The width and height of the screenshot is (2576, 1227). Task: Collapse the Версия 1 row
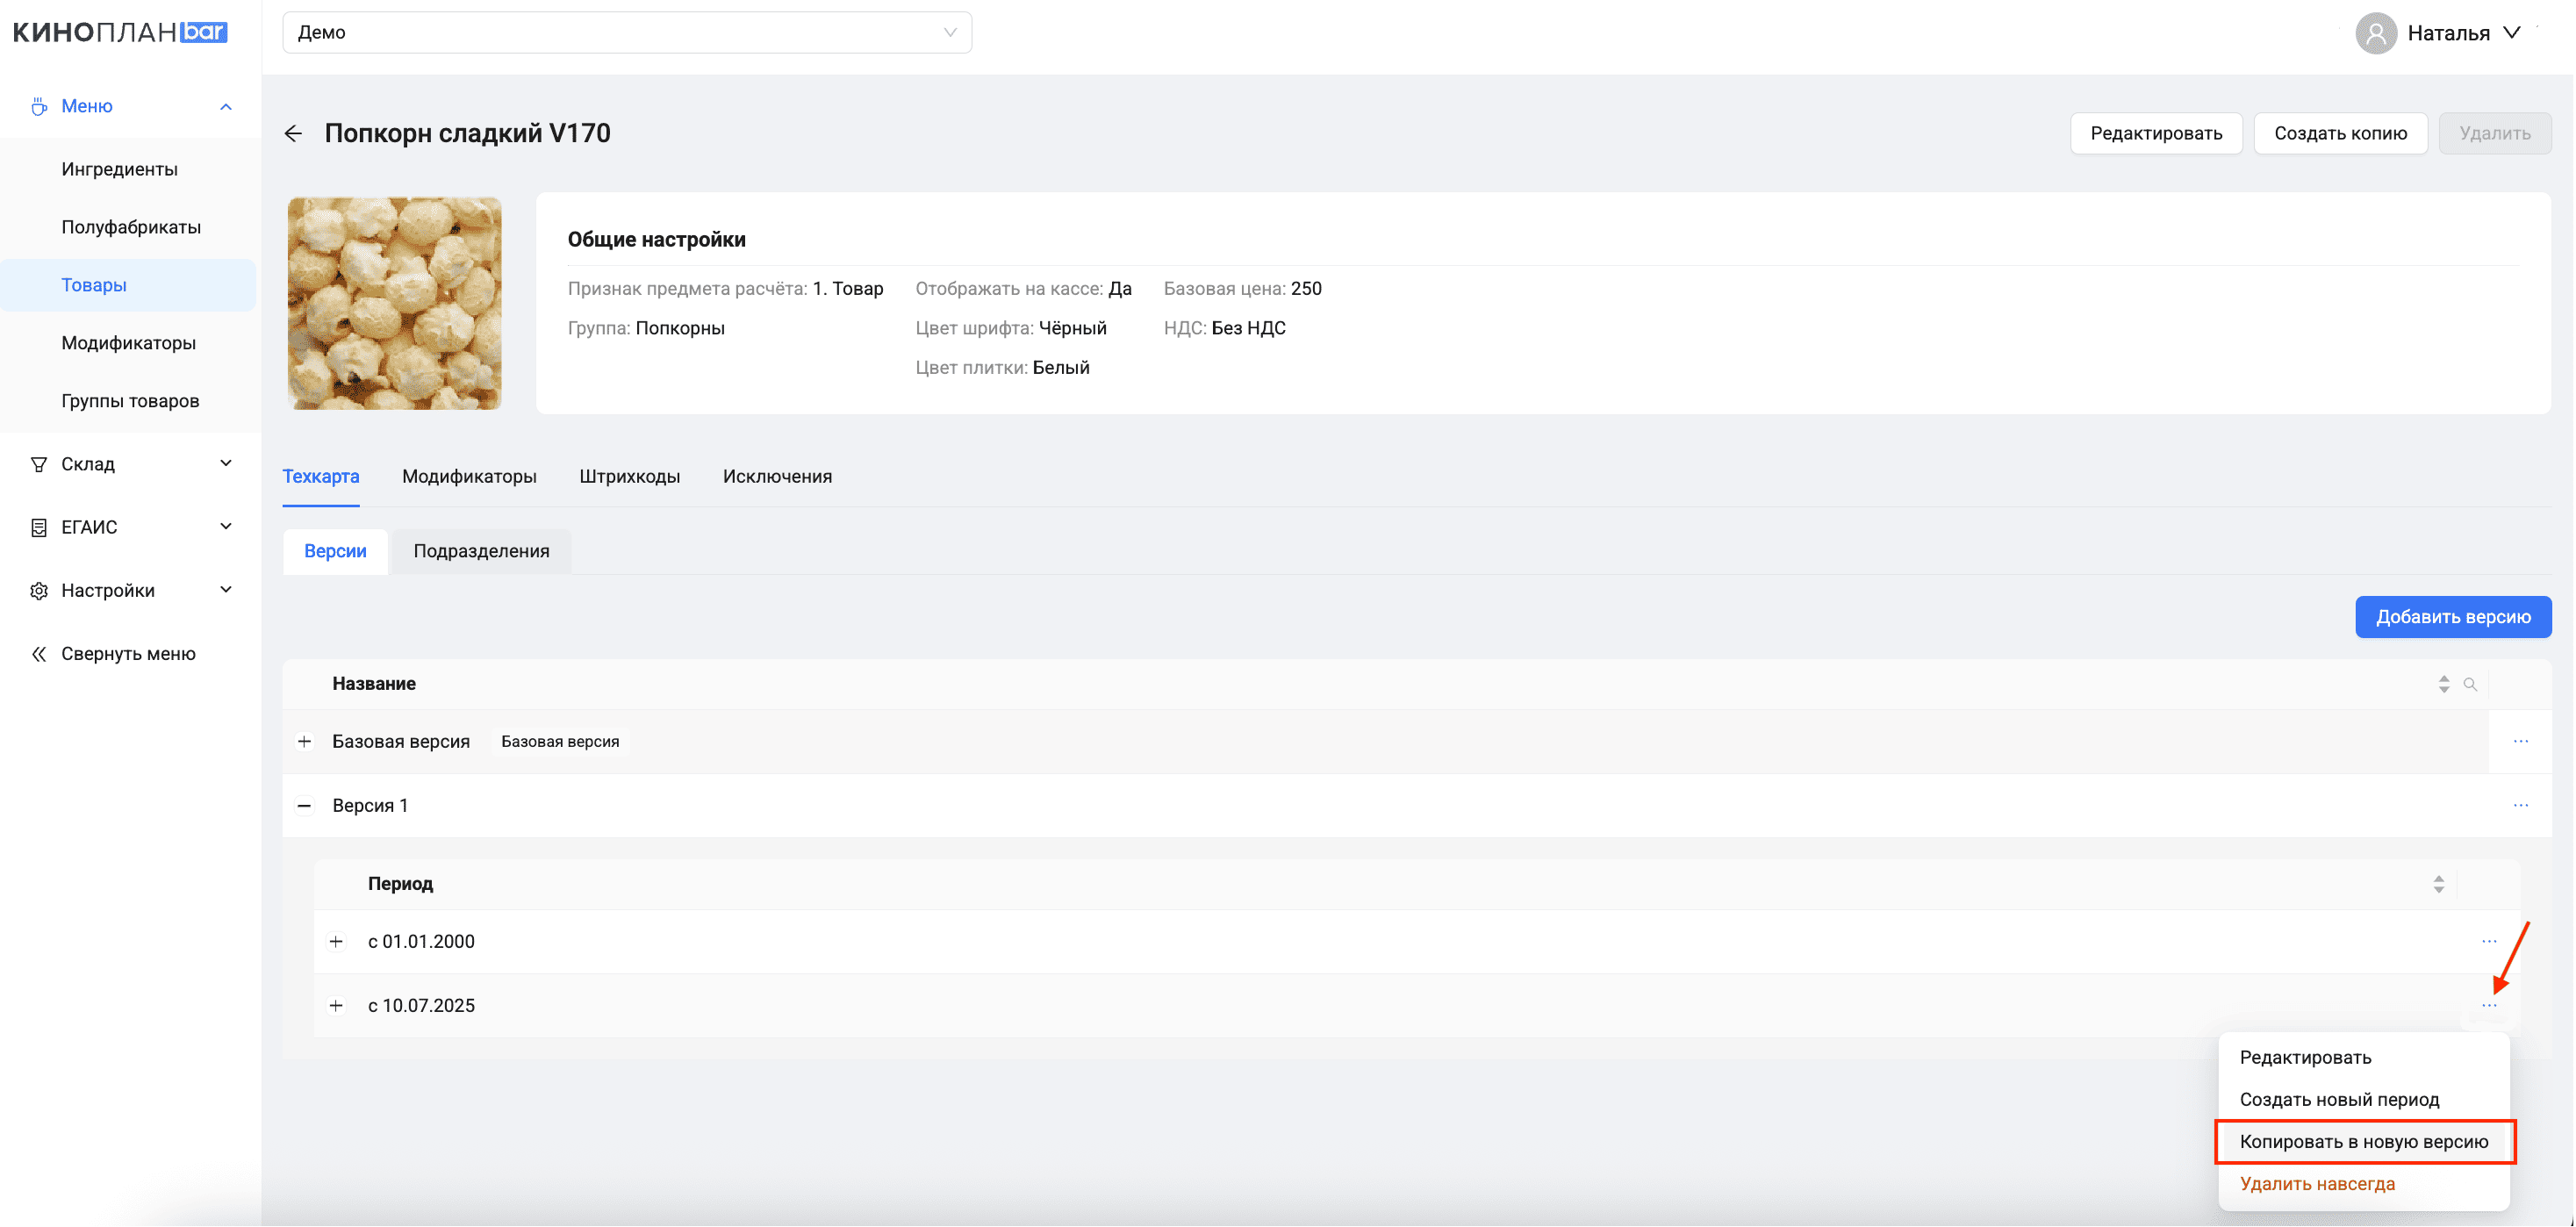tap(305, 805)
